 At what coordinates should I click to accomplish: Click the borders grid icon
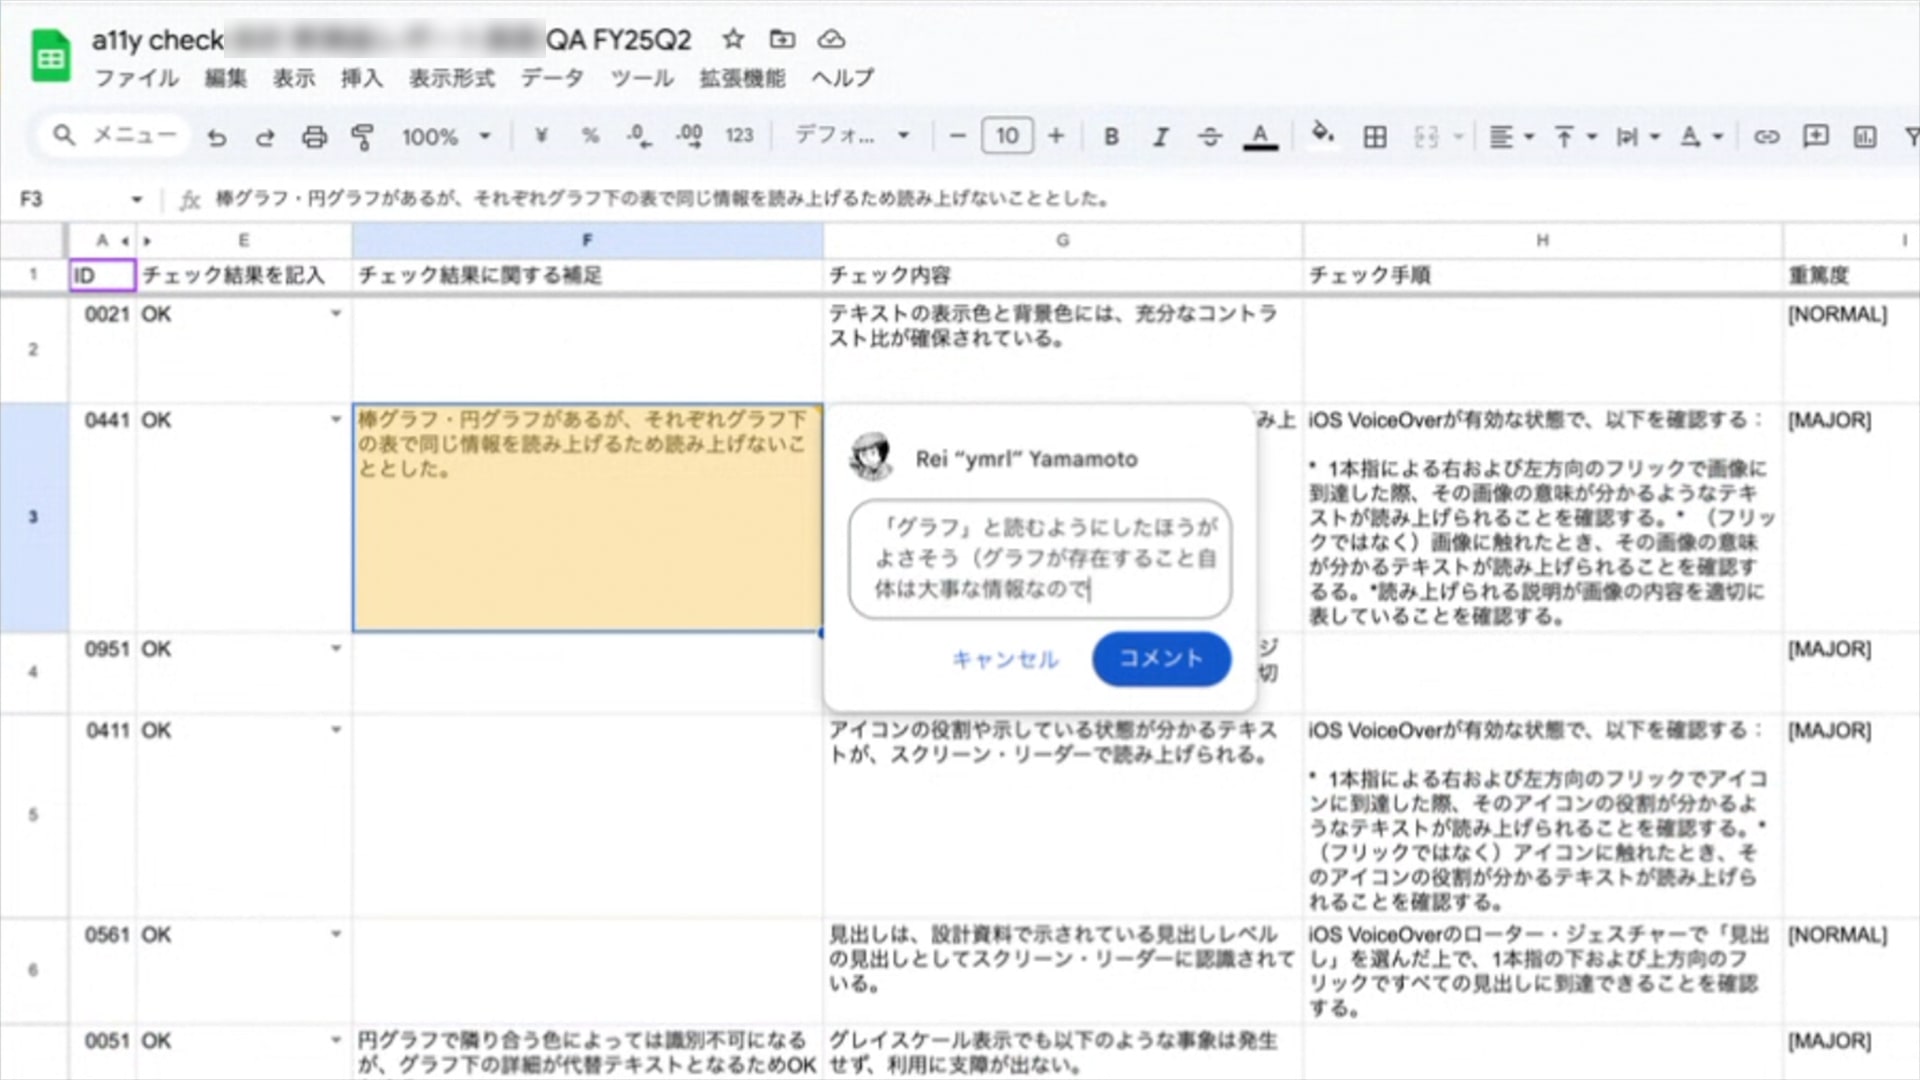(1375, 137)
